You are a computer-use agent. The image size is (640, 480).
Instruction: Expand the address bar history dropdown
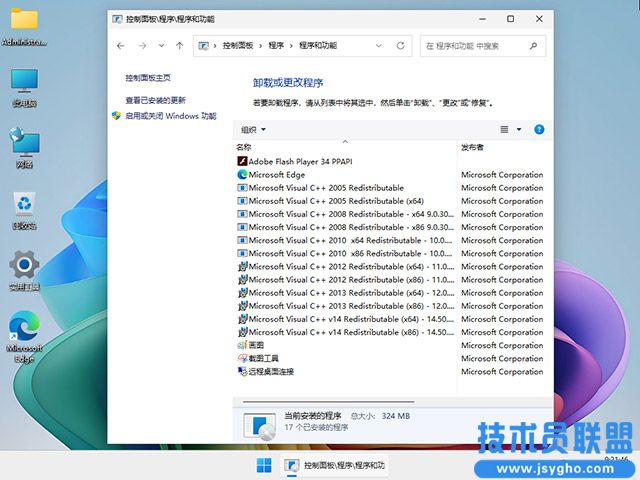pyautogui.click(x=379, y=46)
